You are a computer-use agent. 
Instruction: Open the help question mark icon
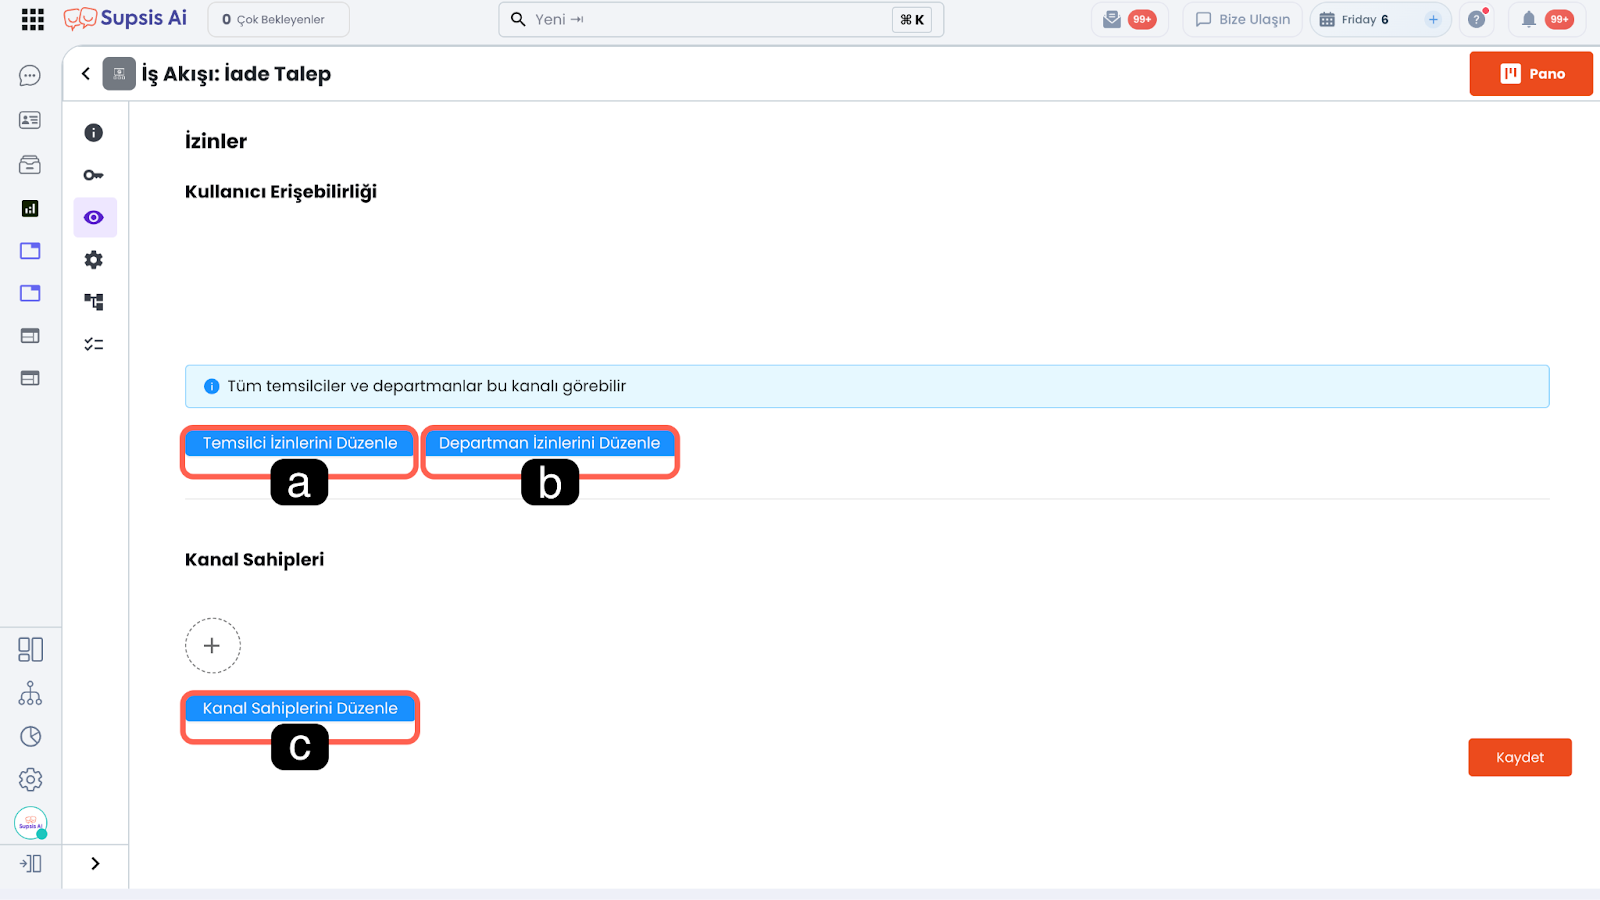[x=1476, y=19]
